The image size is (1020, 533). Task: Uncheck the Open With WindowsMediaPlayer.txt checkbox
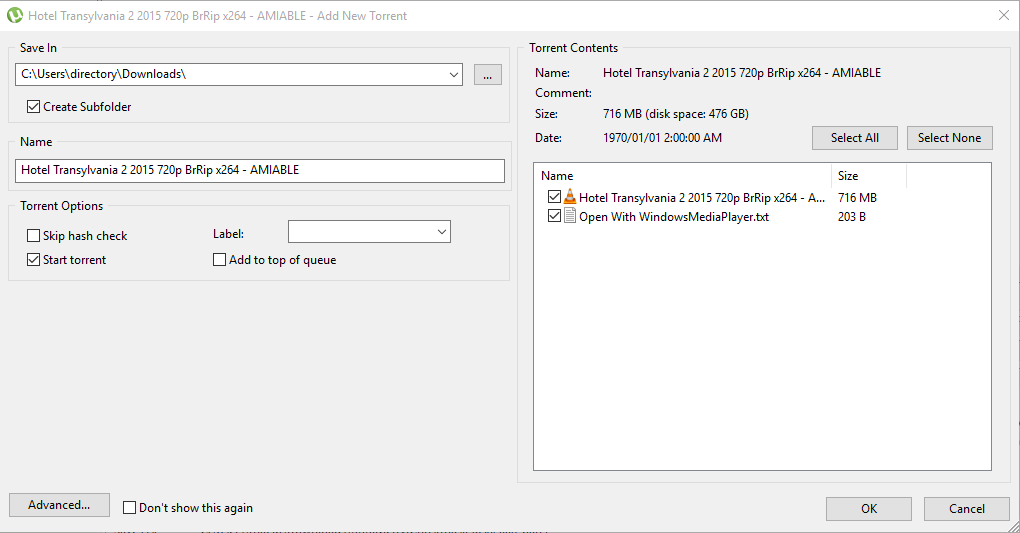(x=554, y=216)
